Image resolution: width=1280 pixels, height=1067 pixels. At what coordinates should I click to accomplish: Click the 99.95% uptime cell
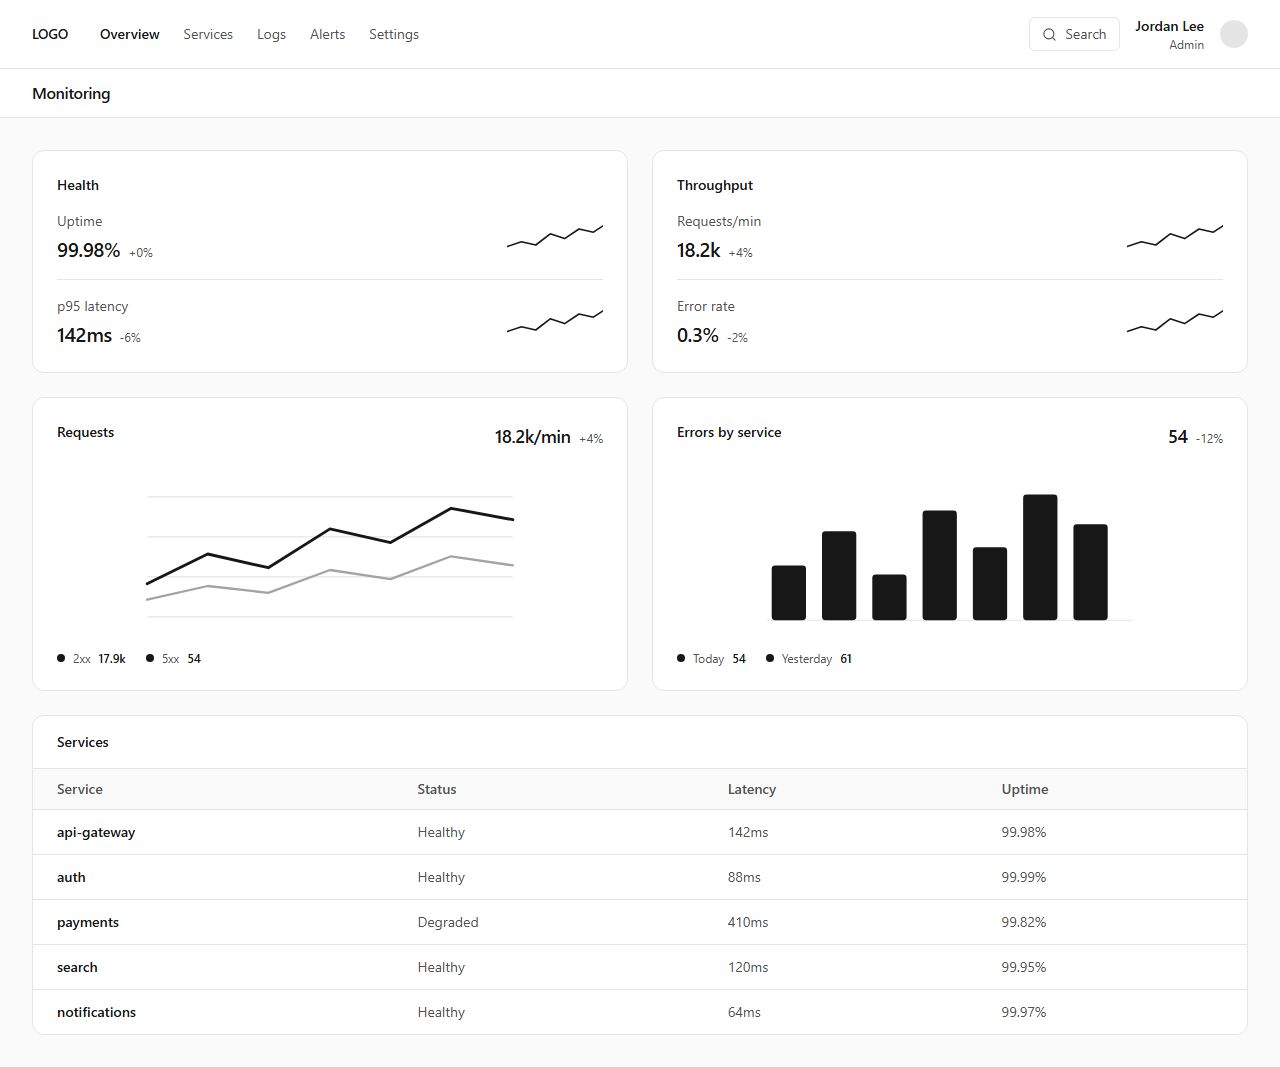click(x=1024, y=967)
